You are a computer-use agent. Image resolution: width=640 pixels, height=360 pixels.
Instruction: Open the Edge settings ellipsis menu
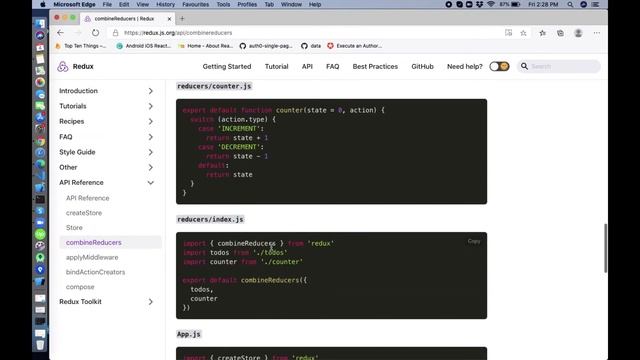[597, 33]
